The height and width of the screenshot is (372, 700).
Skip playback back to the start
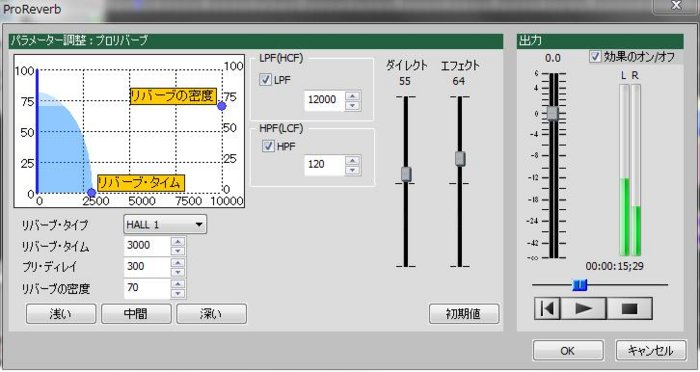point(547,309)
